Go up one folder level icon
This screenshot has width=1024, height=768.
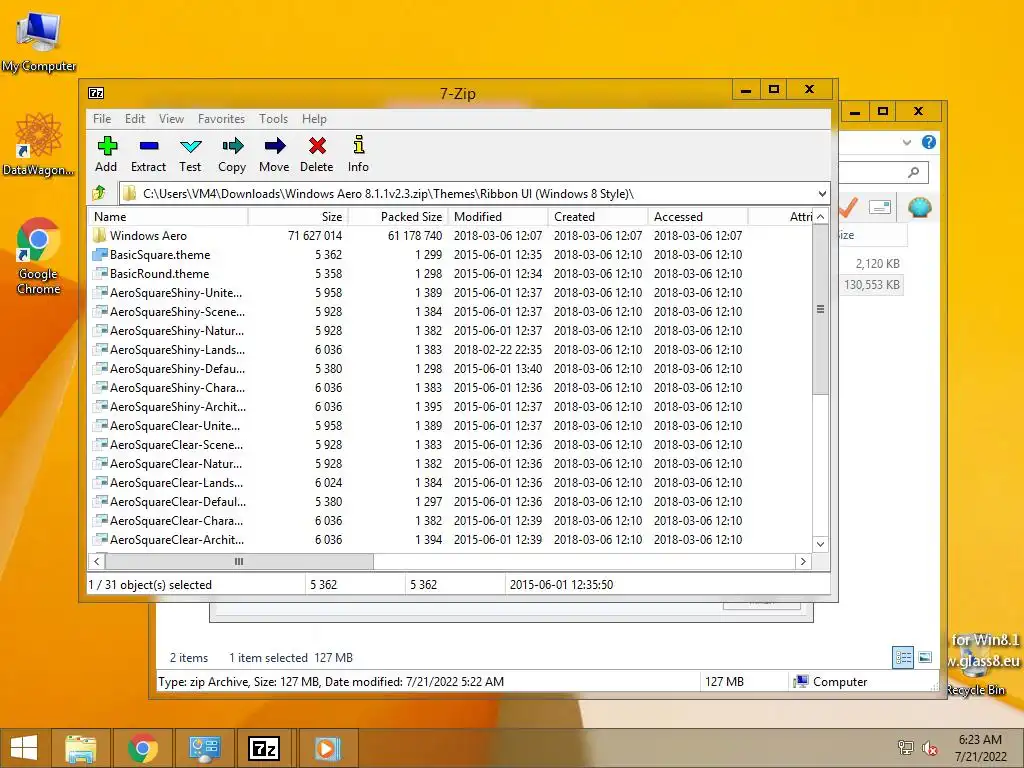click(99, 193)
